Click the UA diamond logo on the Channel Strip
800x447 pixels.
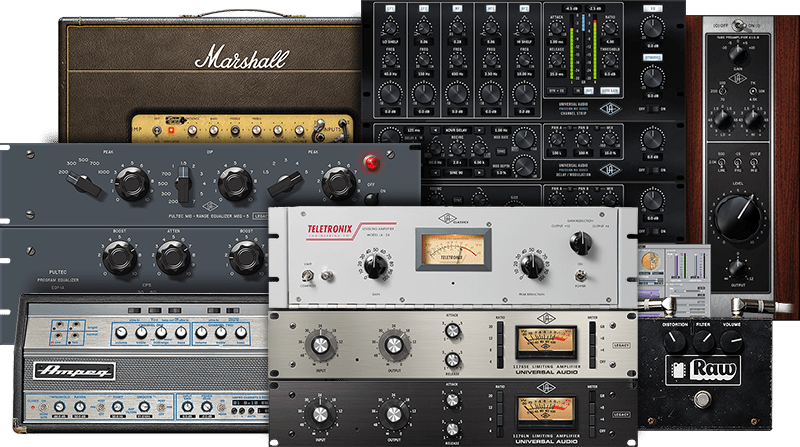click(610, 108)
